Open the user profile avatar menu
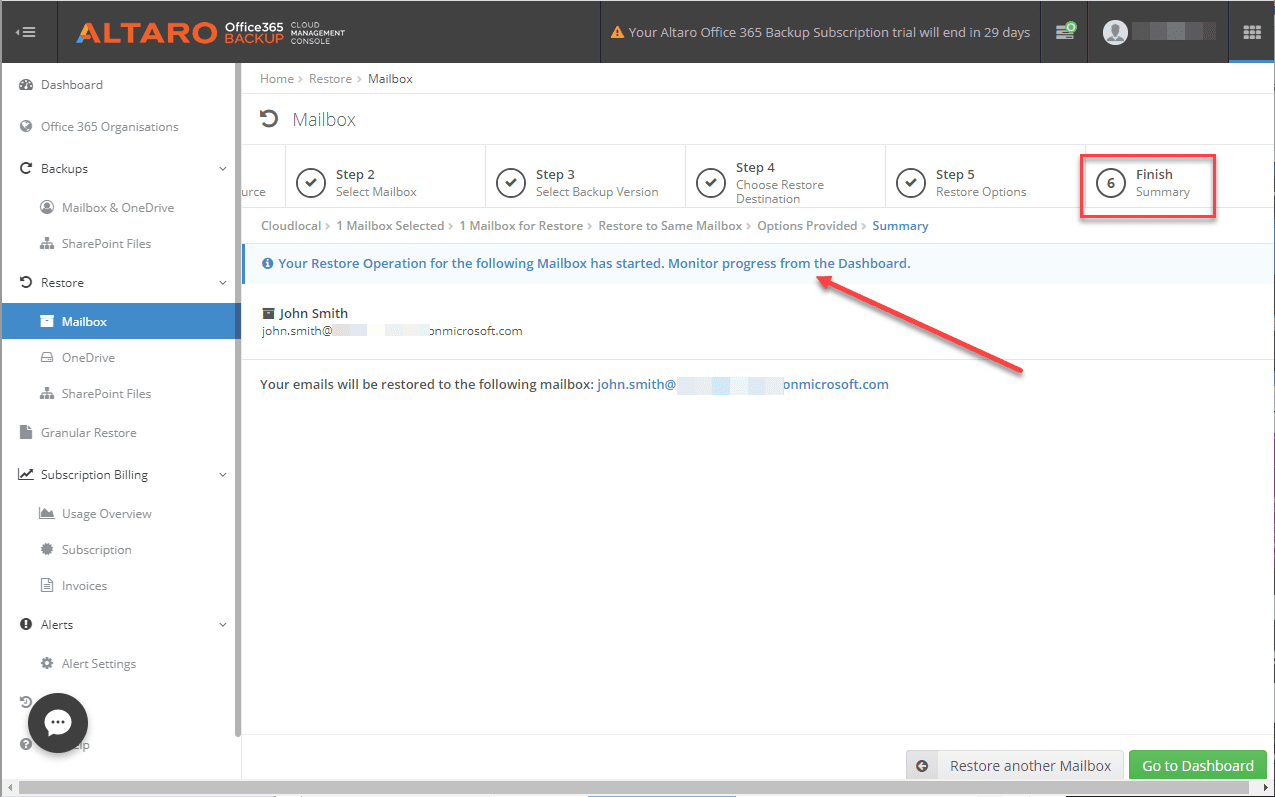This screenshot has width=1275, height=797. pyautogui.click(x=1115, y=32)
